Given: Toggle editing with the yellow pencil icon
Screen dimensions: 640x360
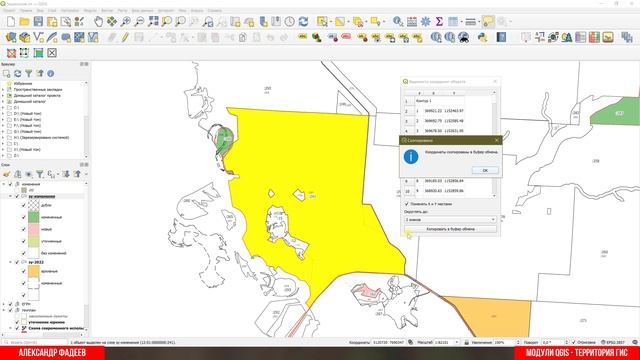Looking at the screenshot, I should click(x=125, y=38).
